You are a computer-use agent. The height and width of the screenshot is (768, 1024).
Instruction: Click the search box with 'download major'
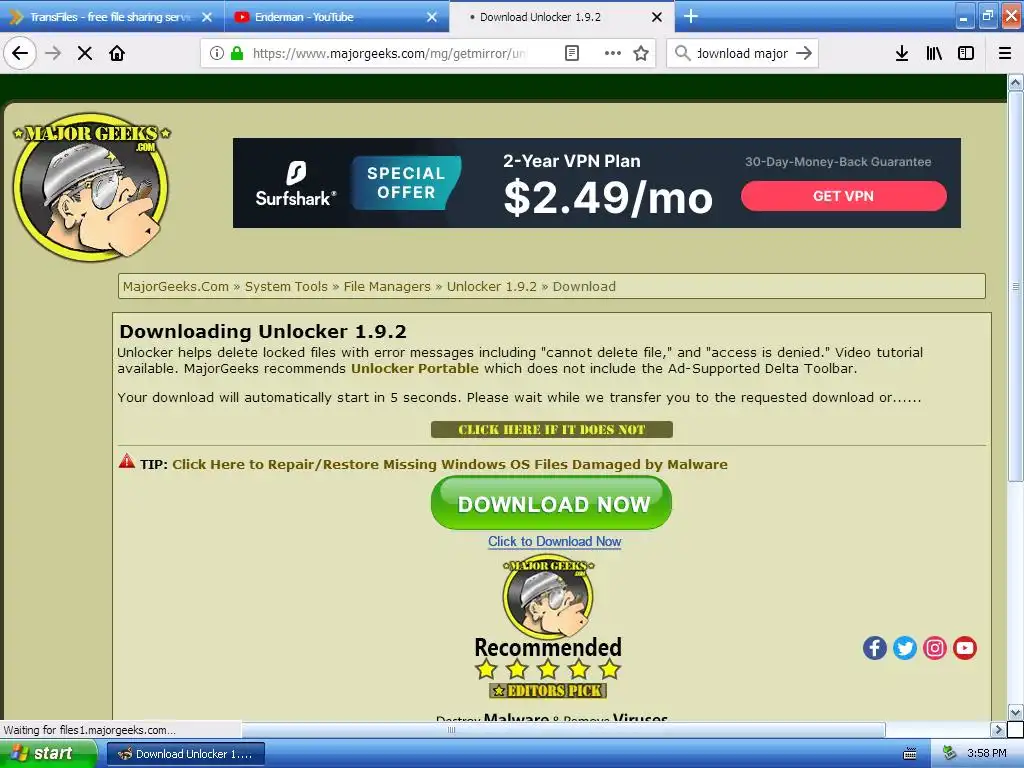(x=742, y=53)
